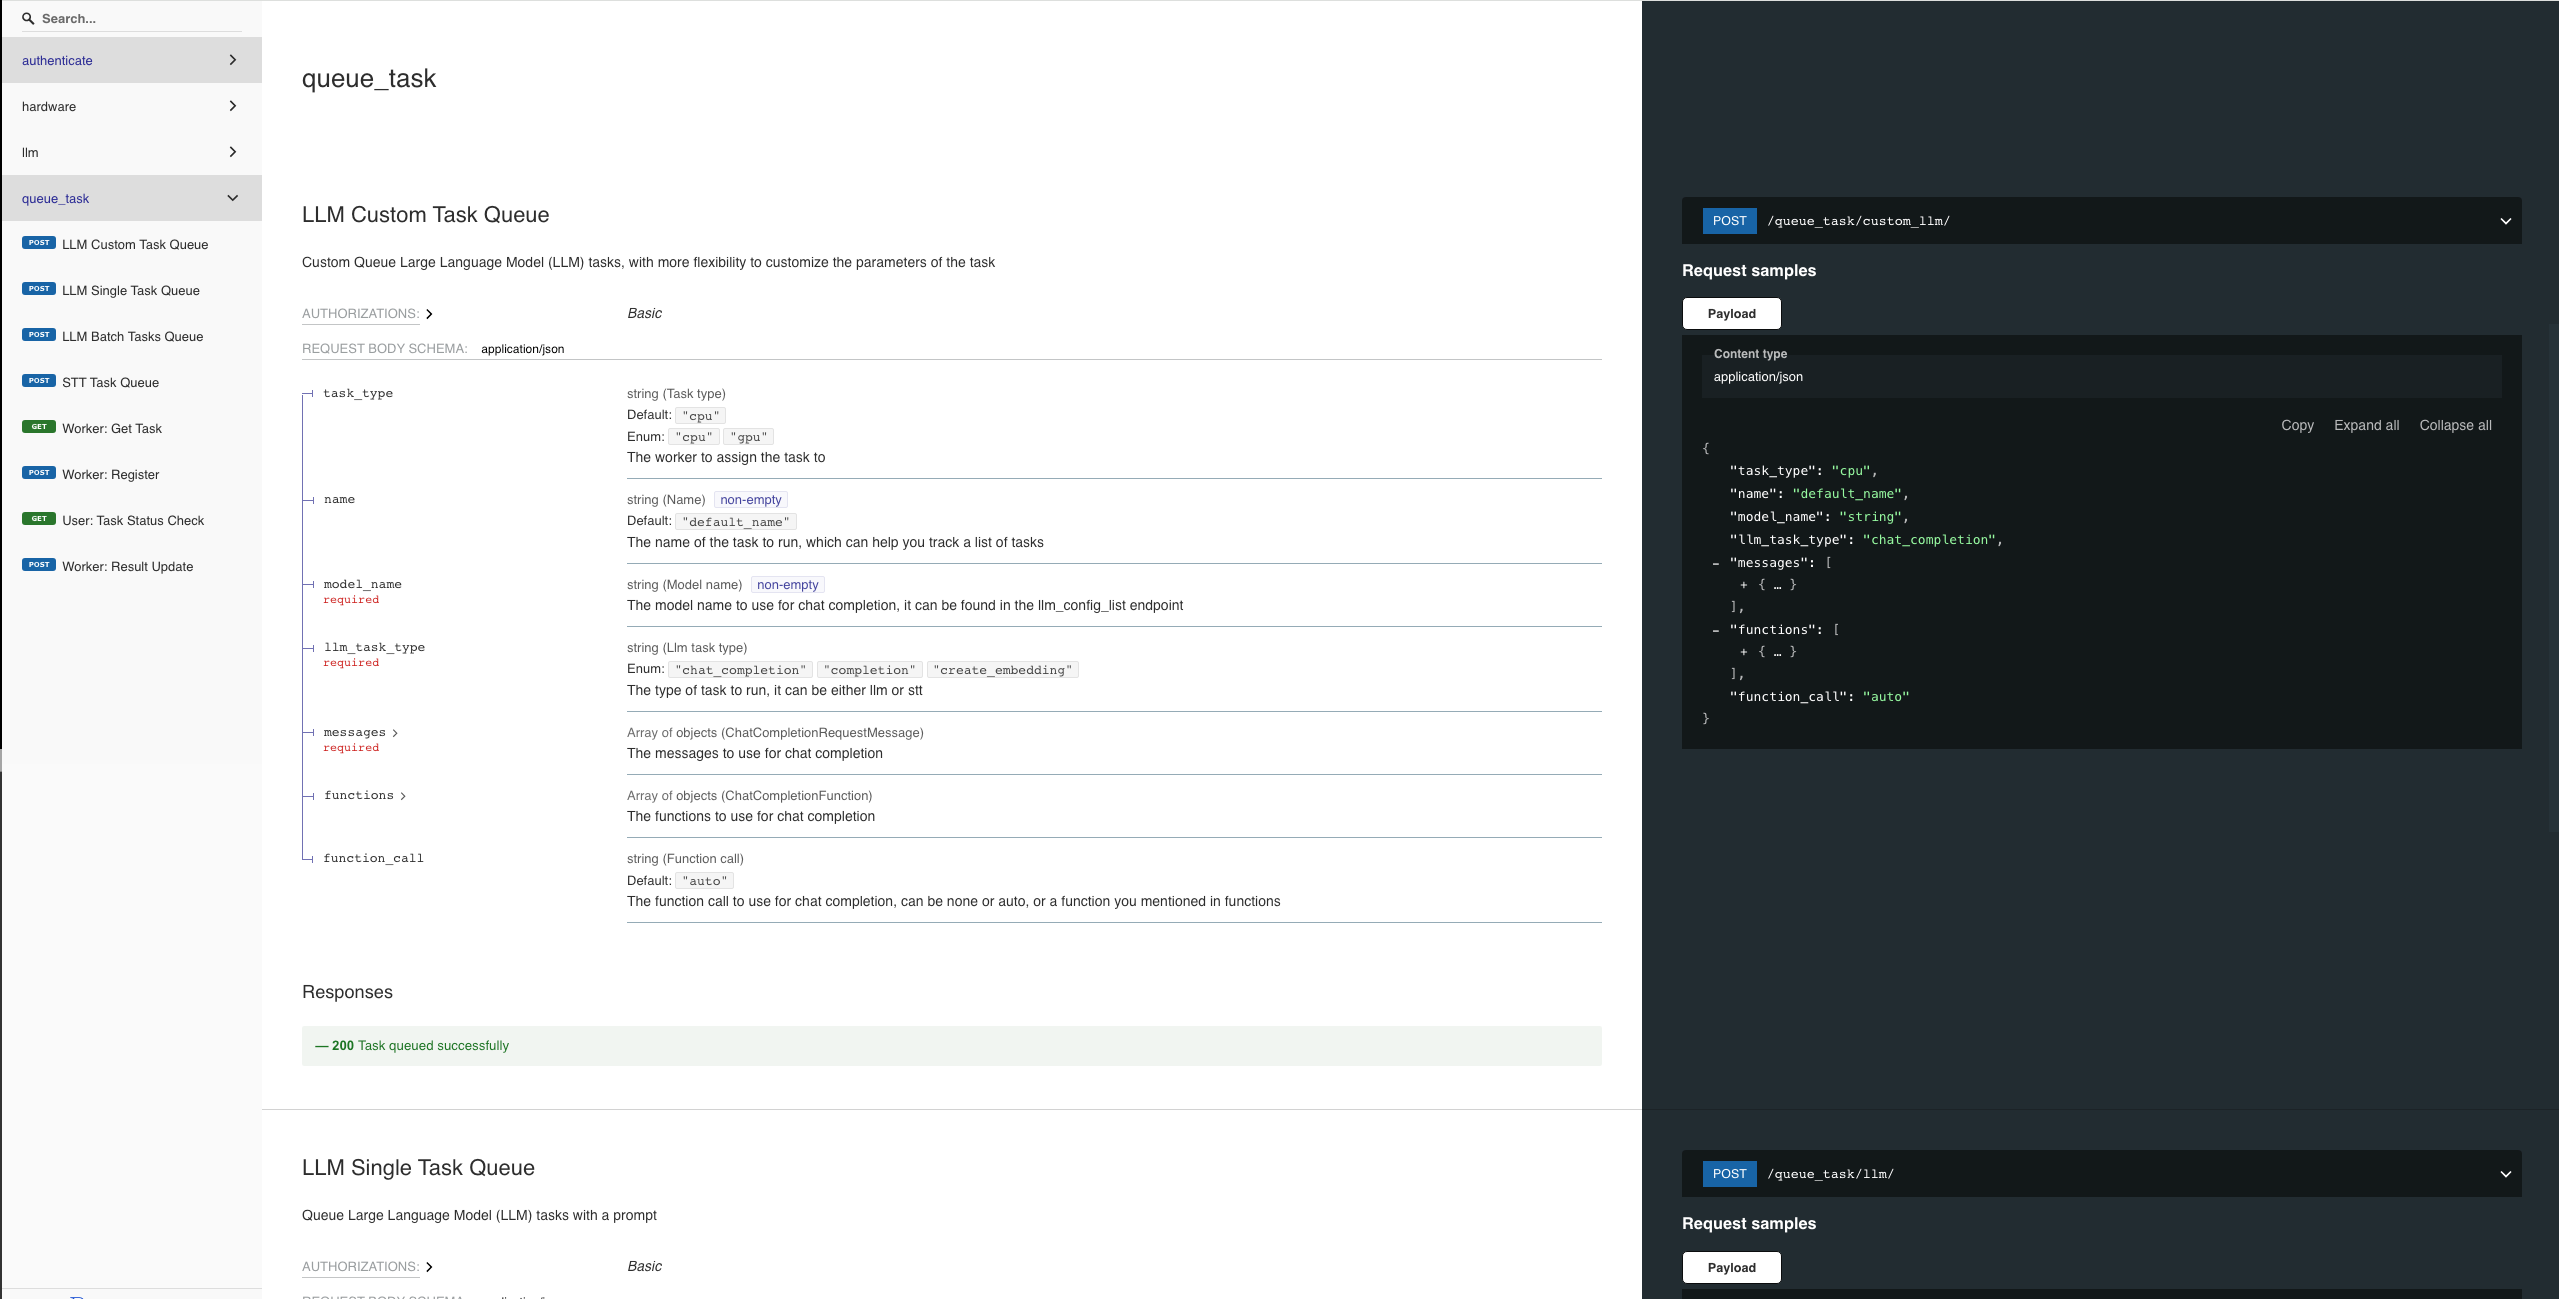The width and height of the screenshot is (2559, 1299).
Task: Click POST badge beside Worker: Register
Action: pyautogui.click(x=39, y=473)
